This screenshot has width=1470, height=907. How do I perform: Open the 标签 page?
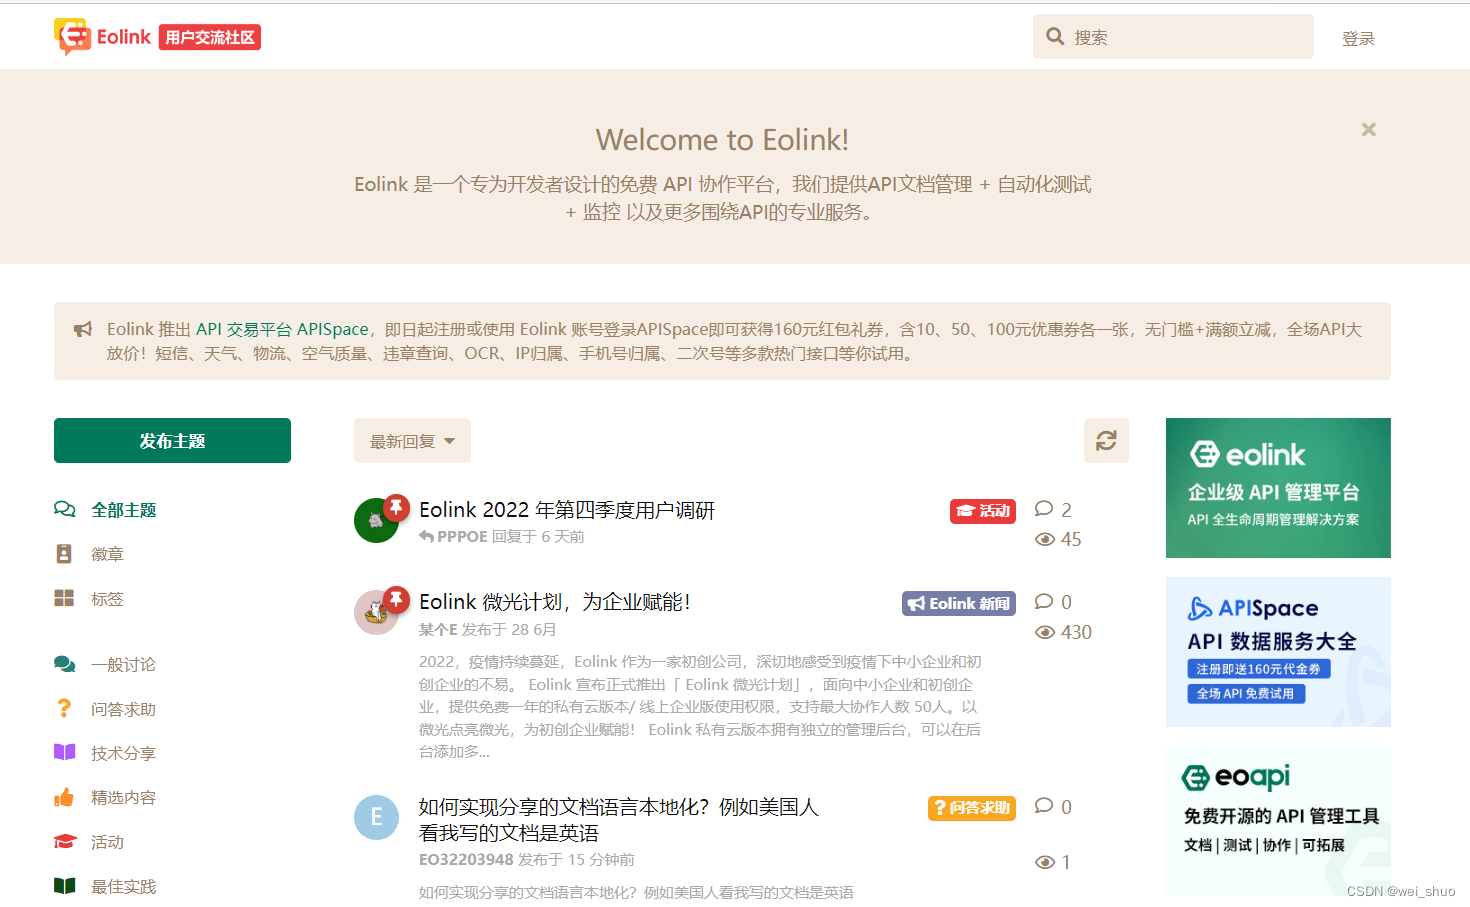pyautogui.click(x=108, y=599)
